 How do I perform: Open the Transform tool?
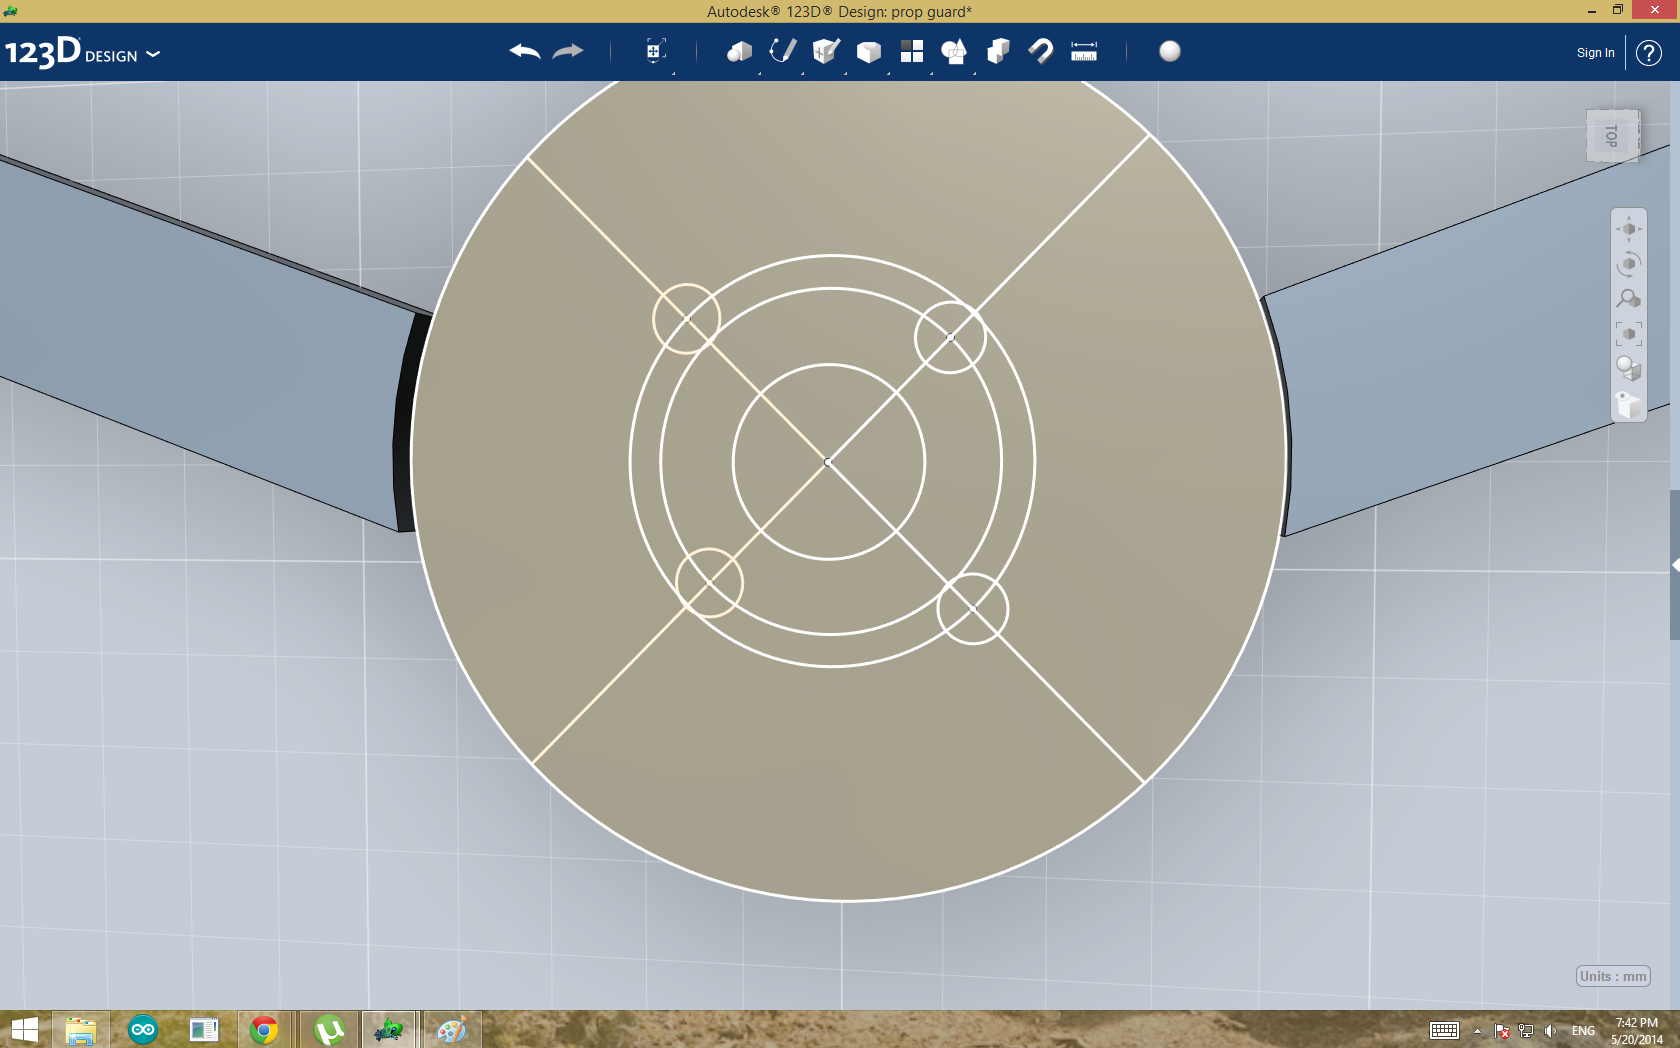[x=655, y=51]
